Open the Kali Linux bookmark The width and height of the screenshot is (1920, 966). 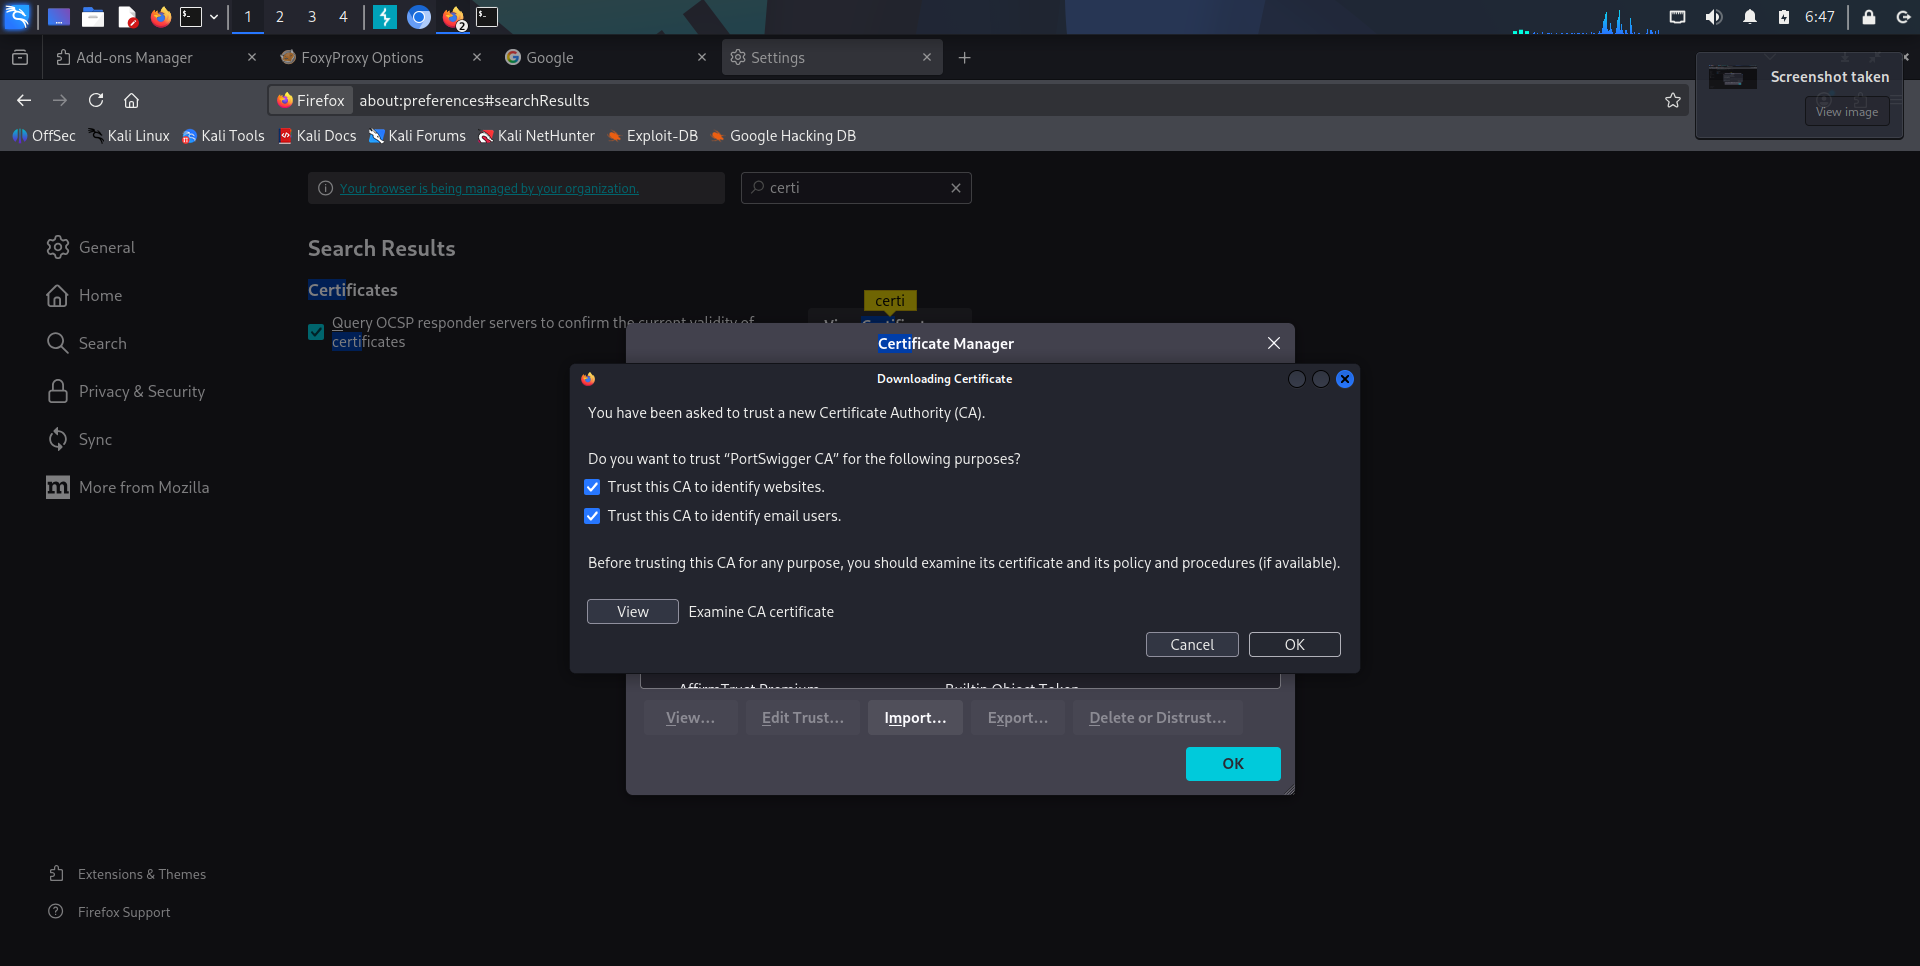[129, 136]
